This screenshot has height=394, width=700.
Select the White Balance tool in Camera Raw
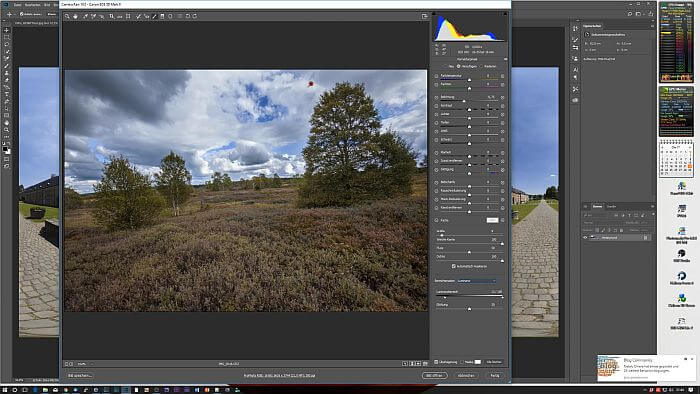85,16
